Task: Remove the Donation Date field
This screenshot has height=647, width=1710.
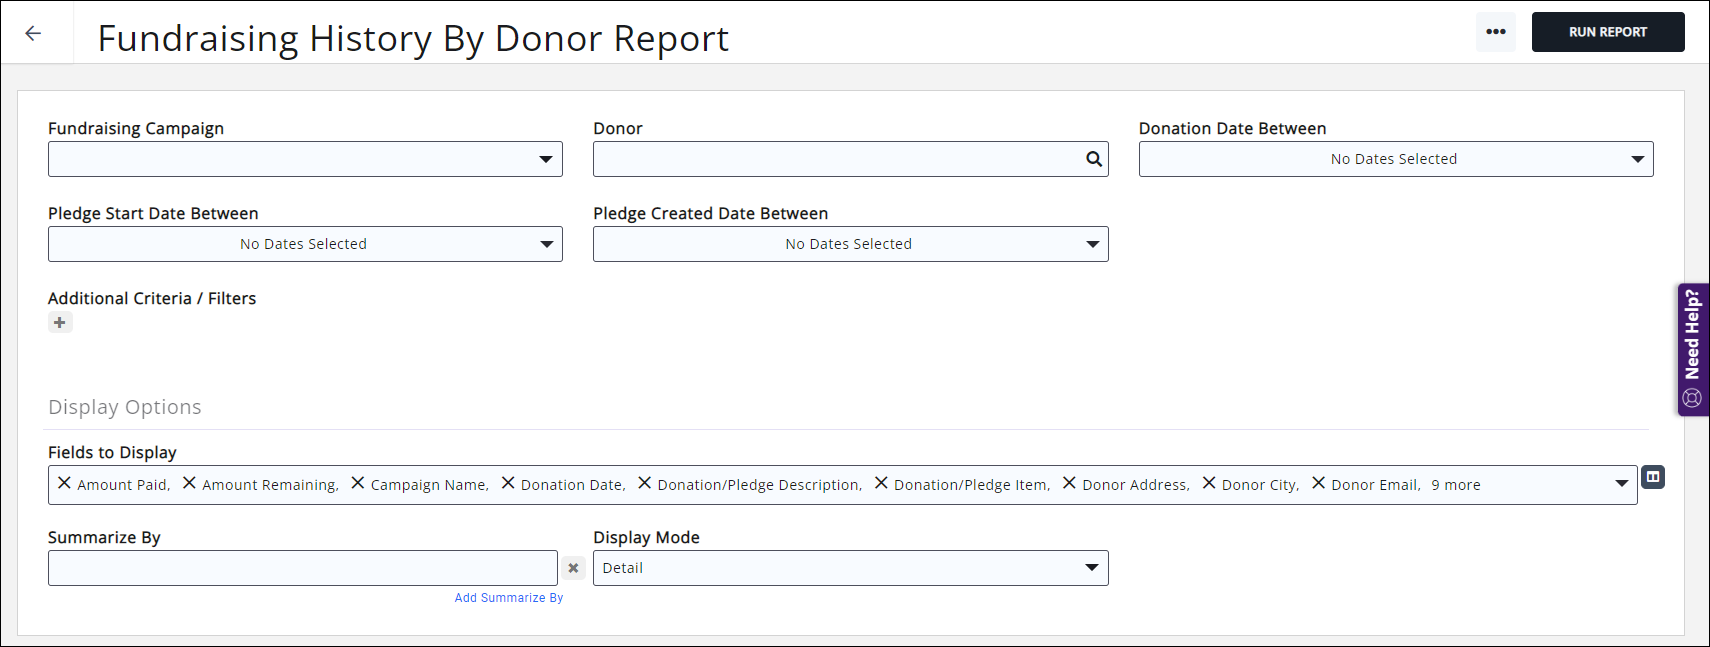Action: point(508,483)
